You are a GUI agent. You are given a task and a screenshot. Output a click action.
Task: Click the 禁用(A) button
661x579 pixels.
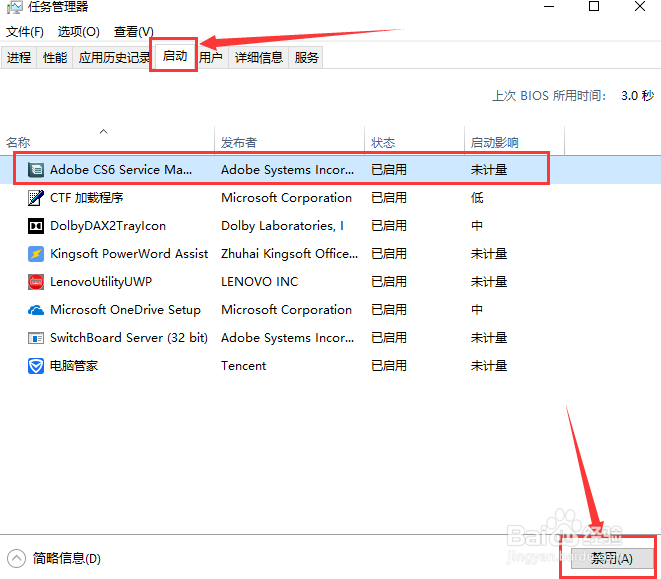tap(611, 559)
